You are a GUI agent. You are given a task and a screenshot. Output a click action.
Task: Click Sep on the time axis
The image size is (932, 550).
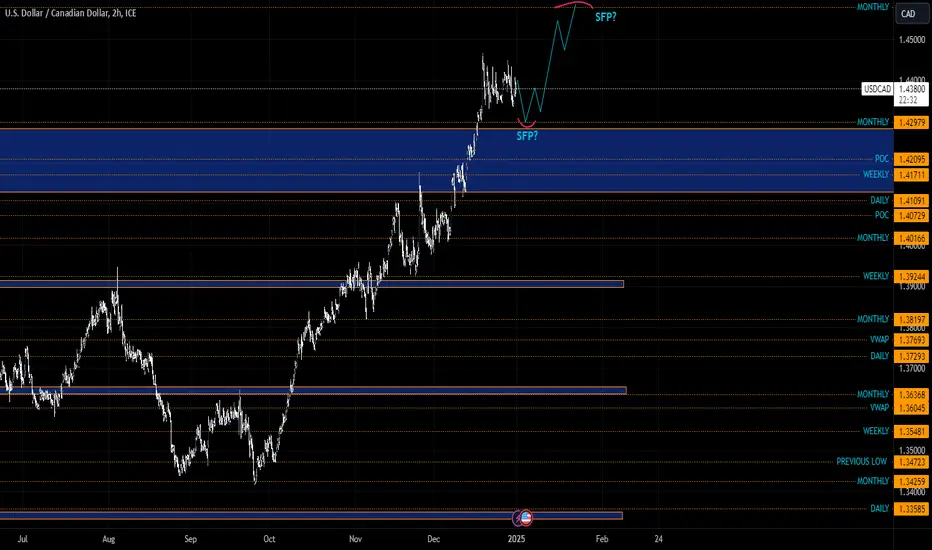point(190,539)
